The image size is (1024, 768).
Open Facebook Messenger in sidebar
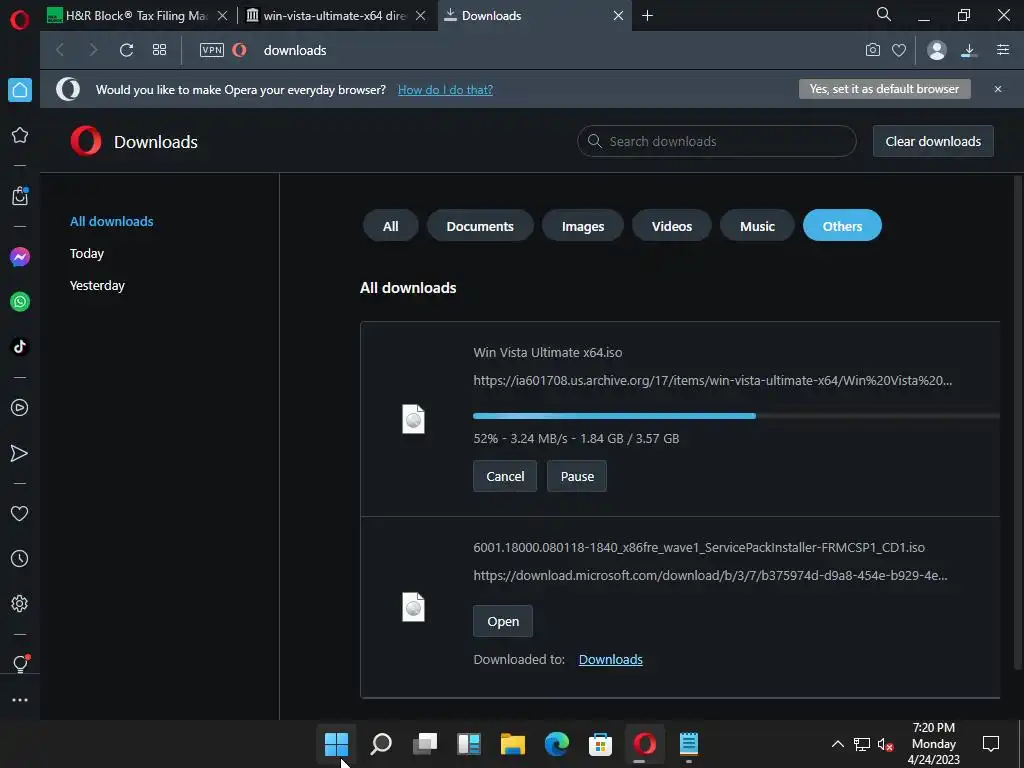click(20, 257)
